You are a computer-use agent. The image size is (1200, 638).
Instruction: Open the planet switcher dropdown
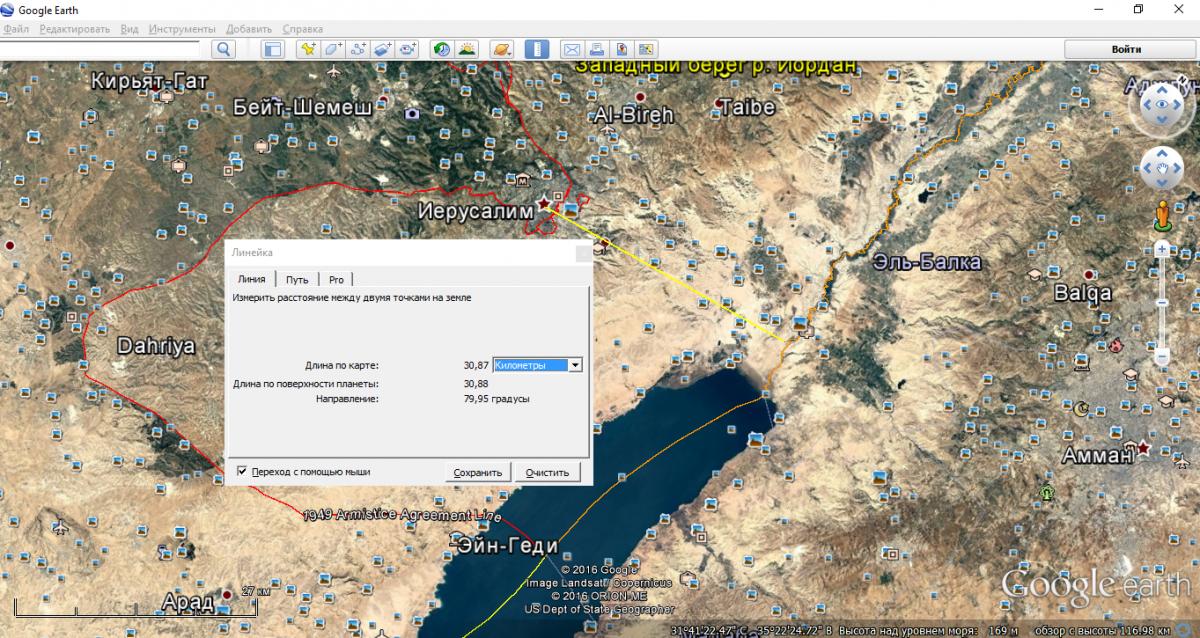[502, 49]
